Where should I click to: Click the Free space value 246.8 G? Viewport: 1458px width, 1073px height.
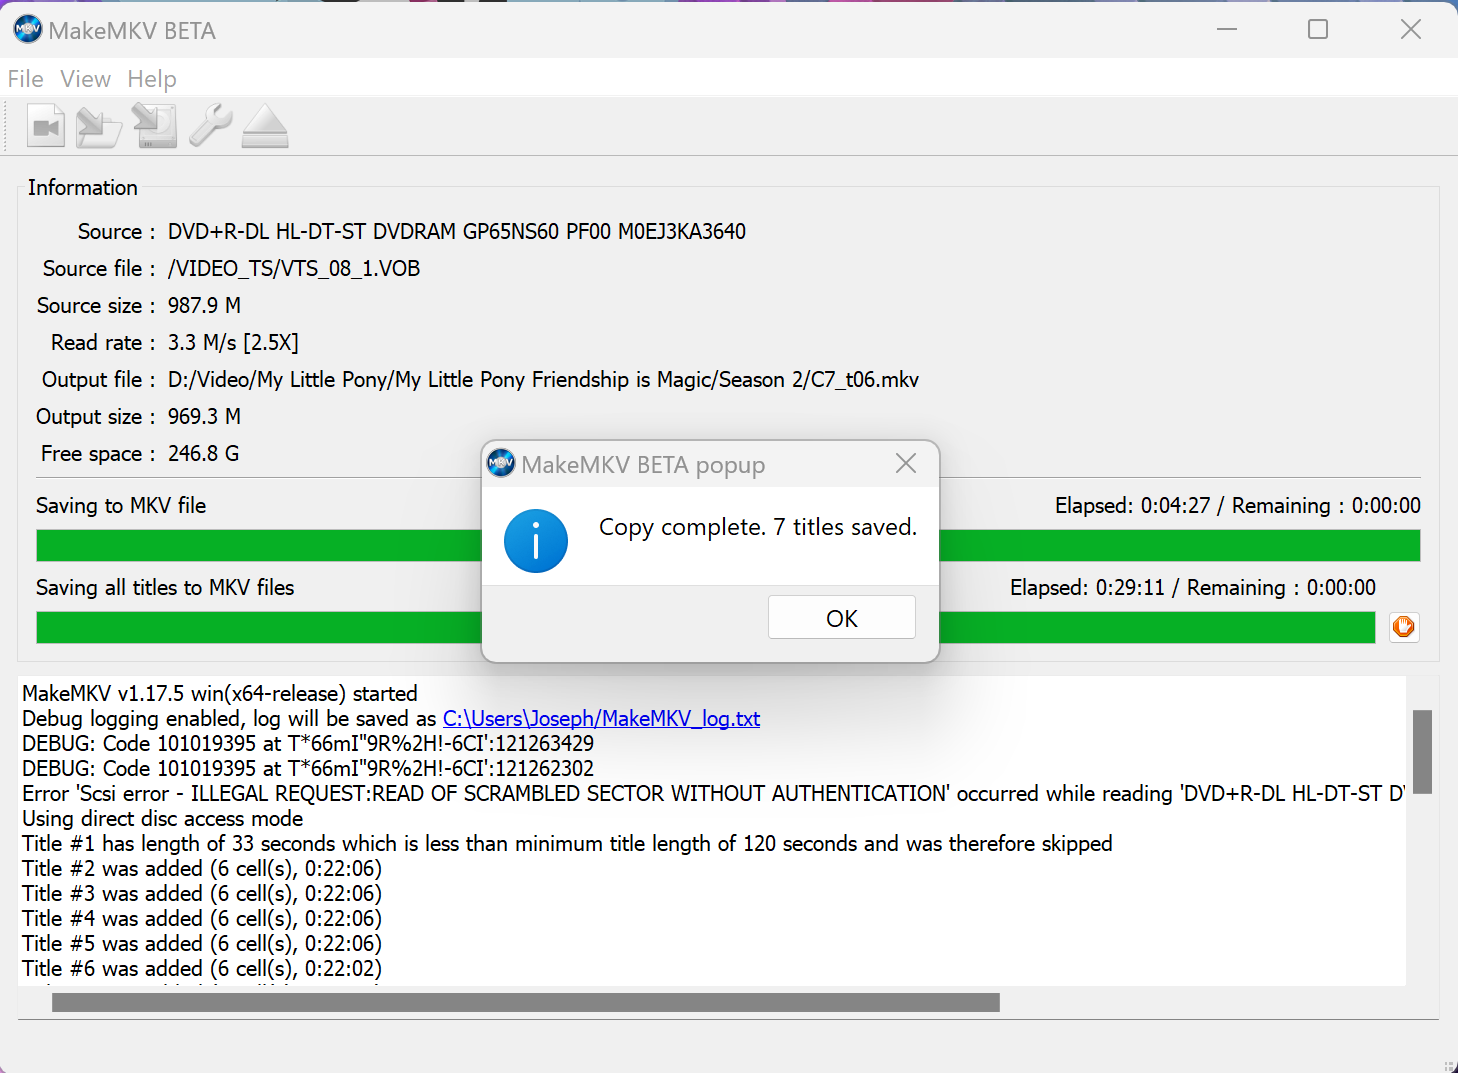tap(204, 454)
